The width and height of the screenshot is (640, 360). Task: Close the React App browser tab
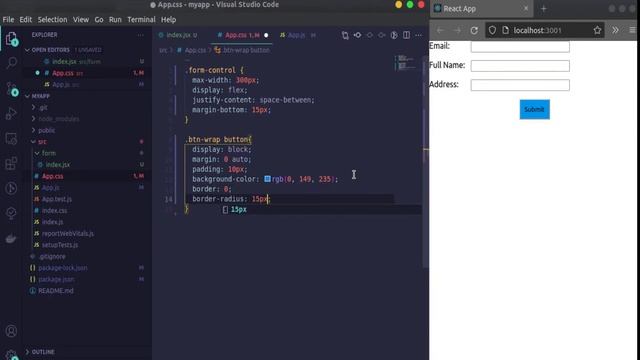tap(526, 8)
